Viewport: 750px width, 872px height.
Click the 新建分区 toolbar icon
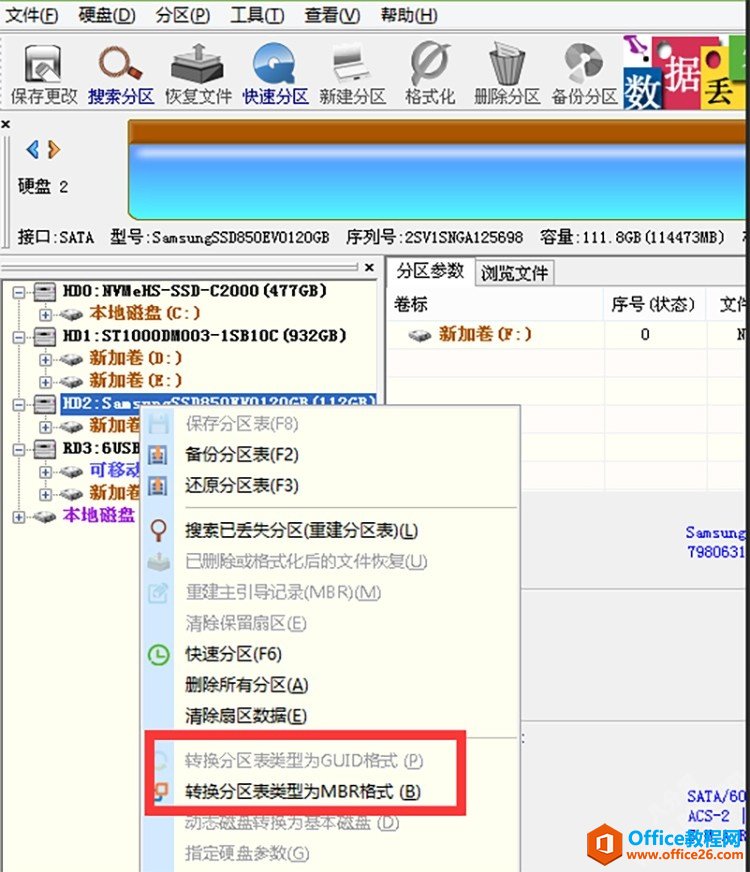point(352,74)
